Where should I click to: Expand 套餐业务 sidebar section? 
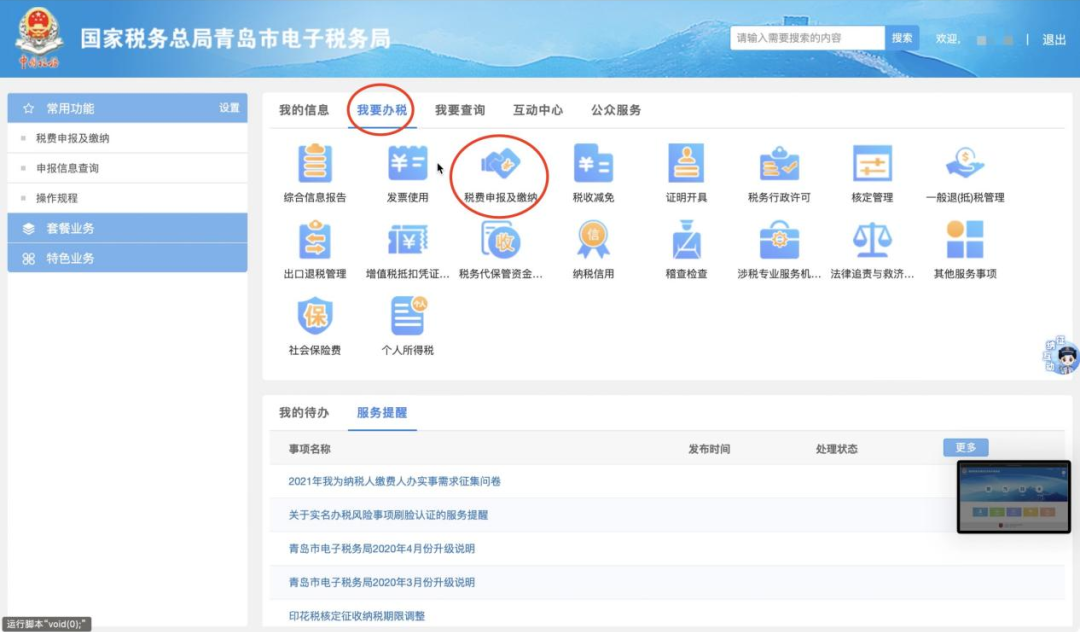point(127,228)
